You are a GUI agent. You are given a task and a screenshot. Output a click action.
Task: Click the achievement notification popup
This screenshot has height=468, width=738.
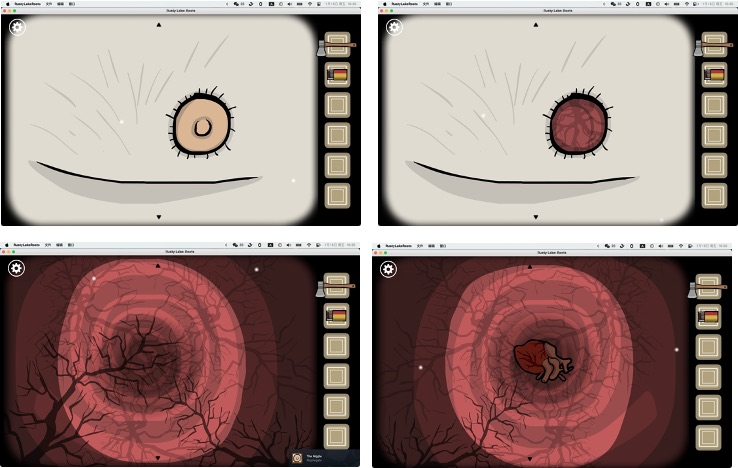[x=323, y=458]
